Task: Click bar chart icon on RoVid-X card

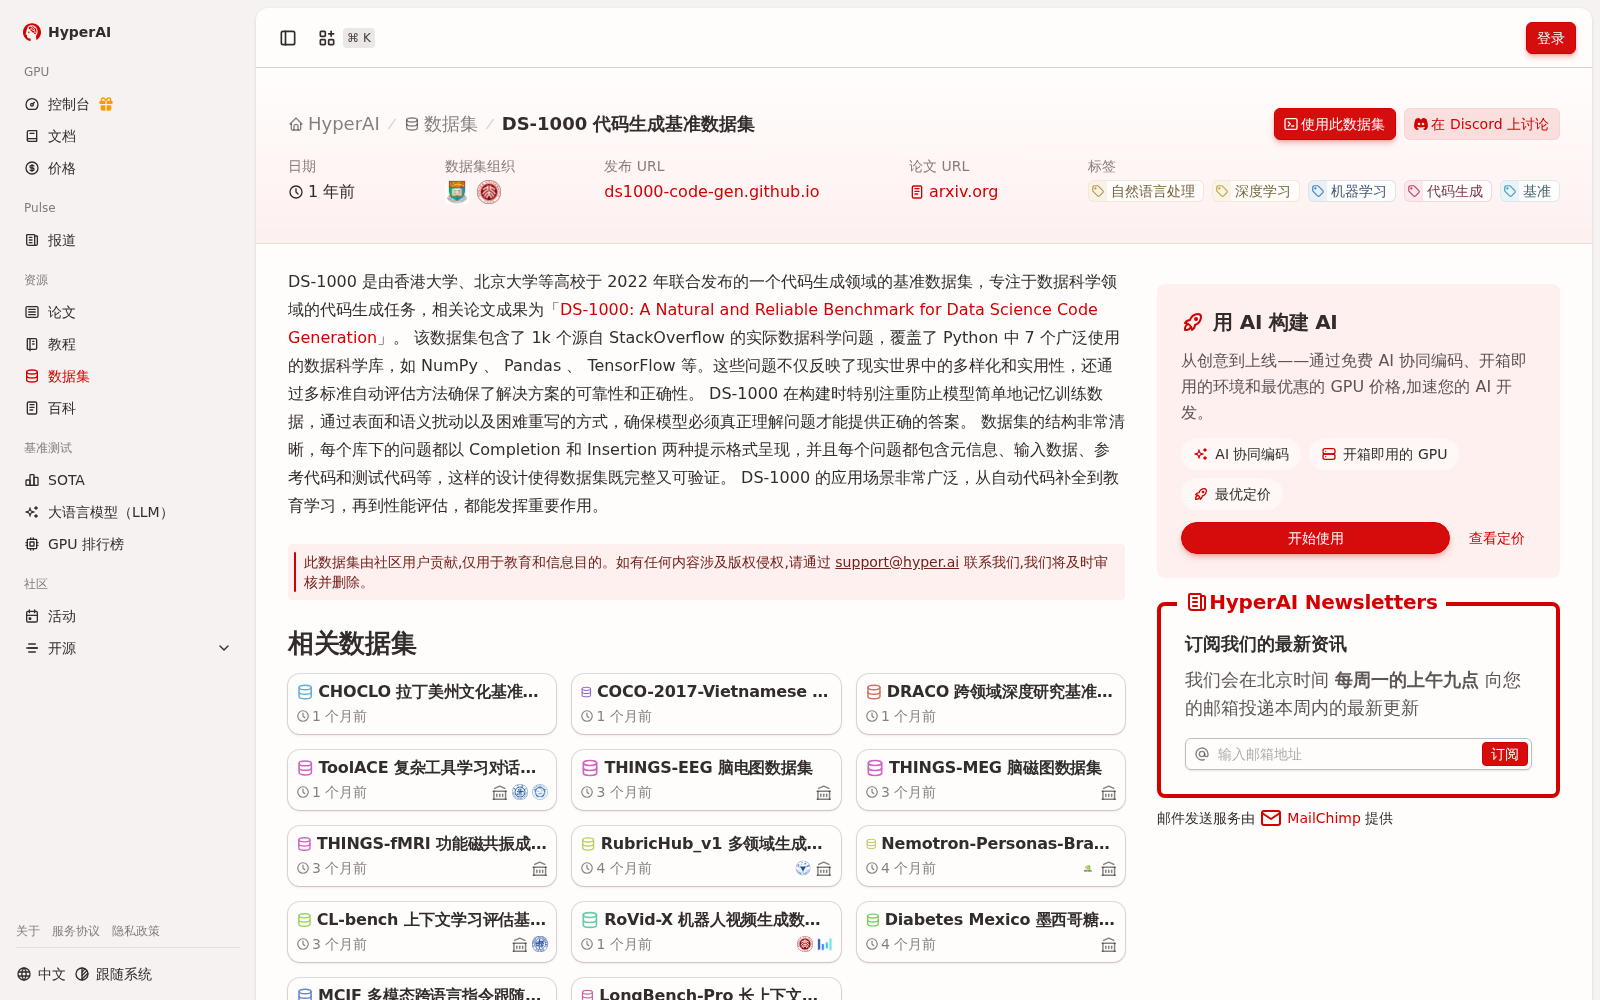Action: pyautogui.click(x=824, y=944)
